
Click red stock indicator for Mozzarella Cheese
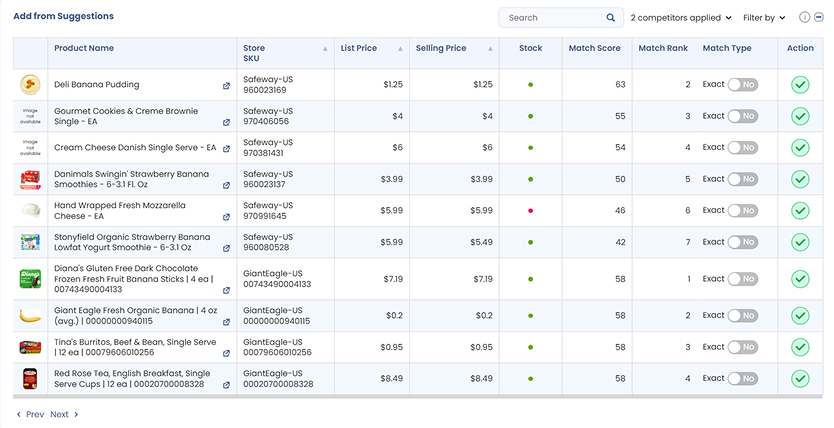[530, 211]
